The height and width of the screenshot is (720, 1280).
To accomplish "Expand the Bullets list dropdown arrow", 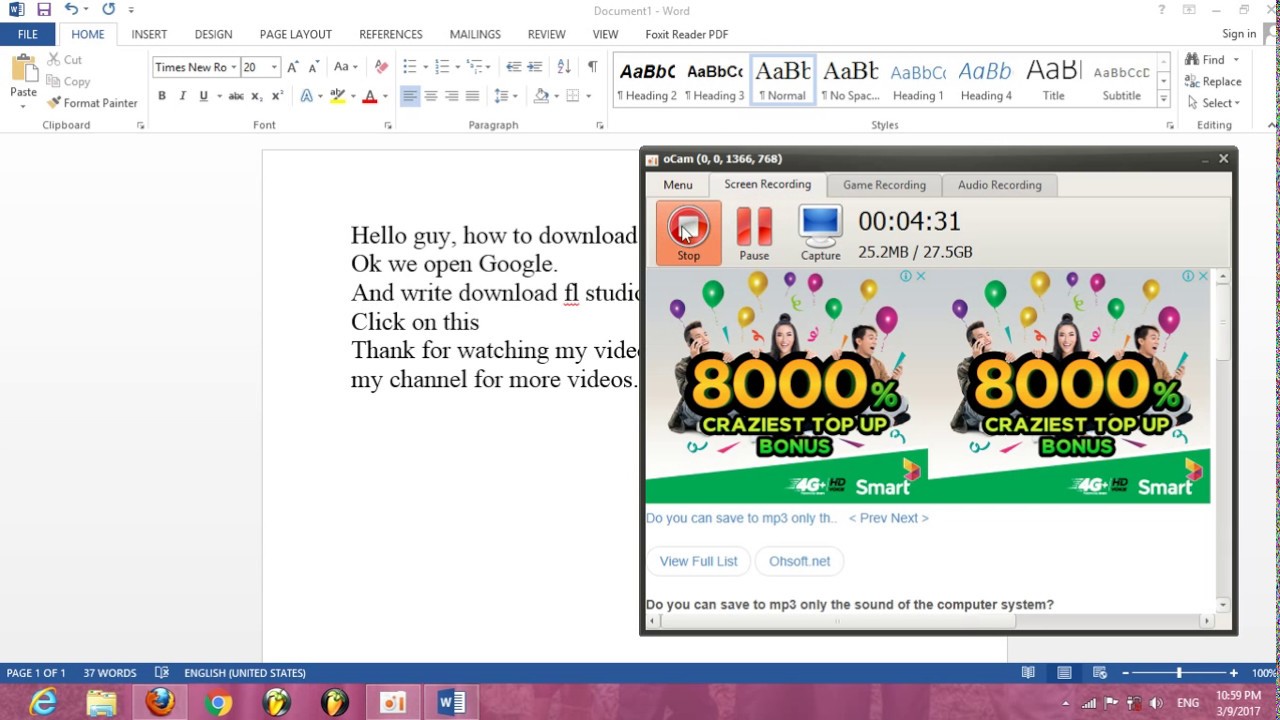I will click(425, 67).
